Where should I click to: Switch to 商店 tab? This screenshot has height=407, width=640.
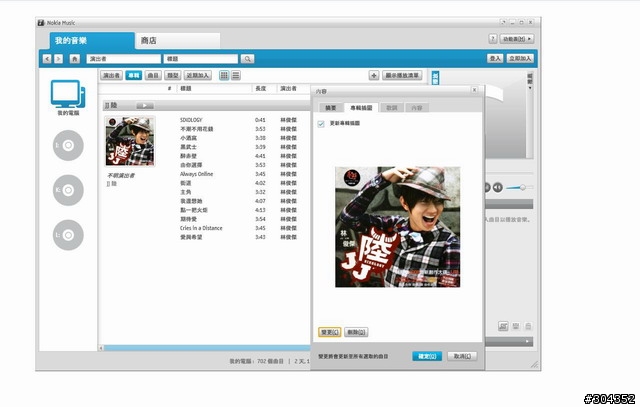[178, 41]
